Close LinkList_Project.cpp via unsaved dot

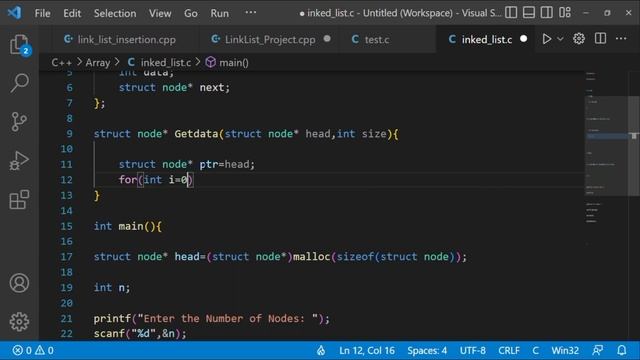click(x=327, y=39)
